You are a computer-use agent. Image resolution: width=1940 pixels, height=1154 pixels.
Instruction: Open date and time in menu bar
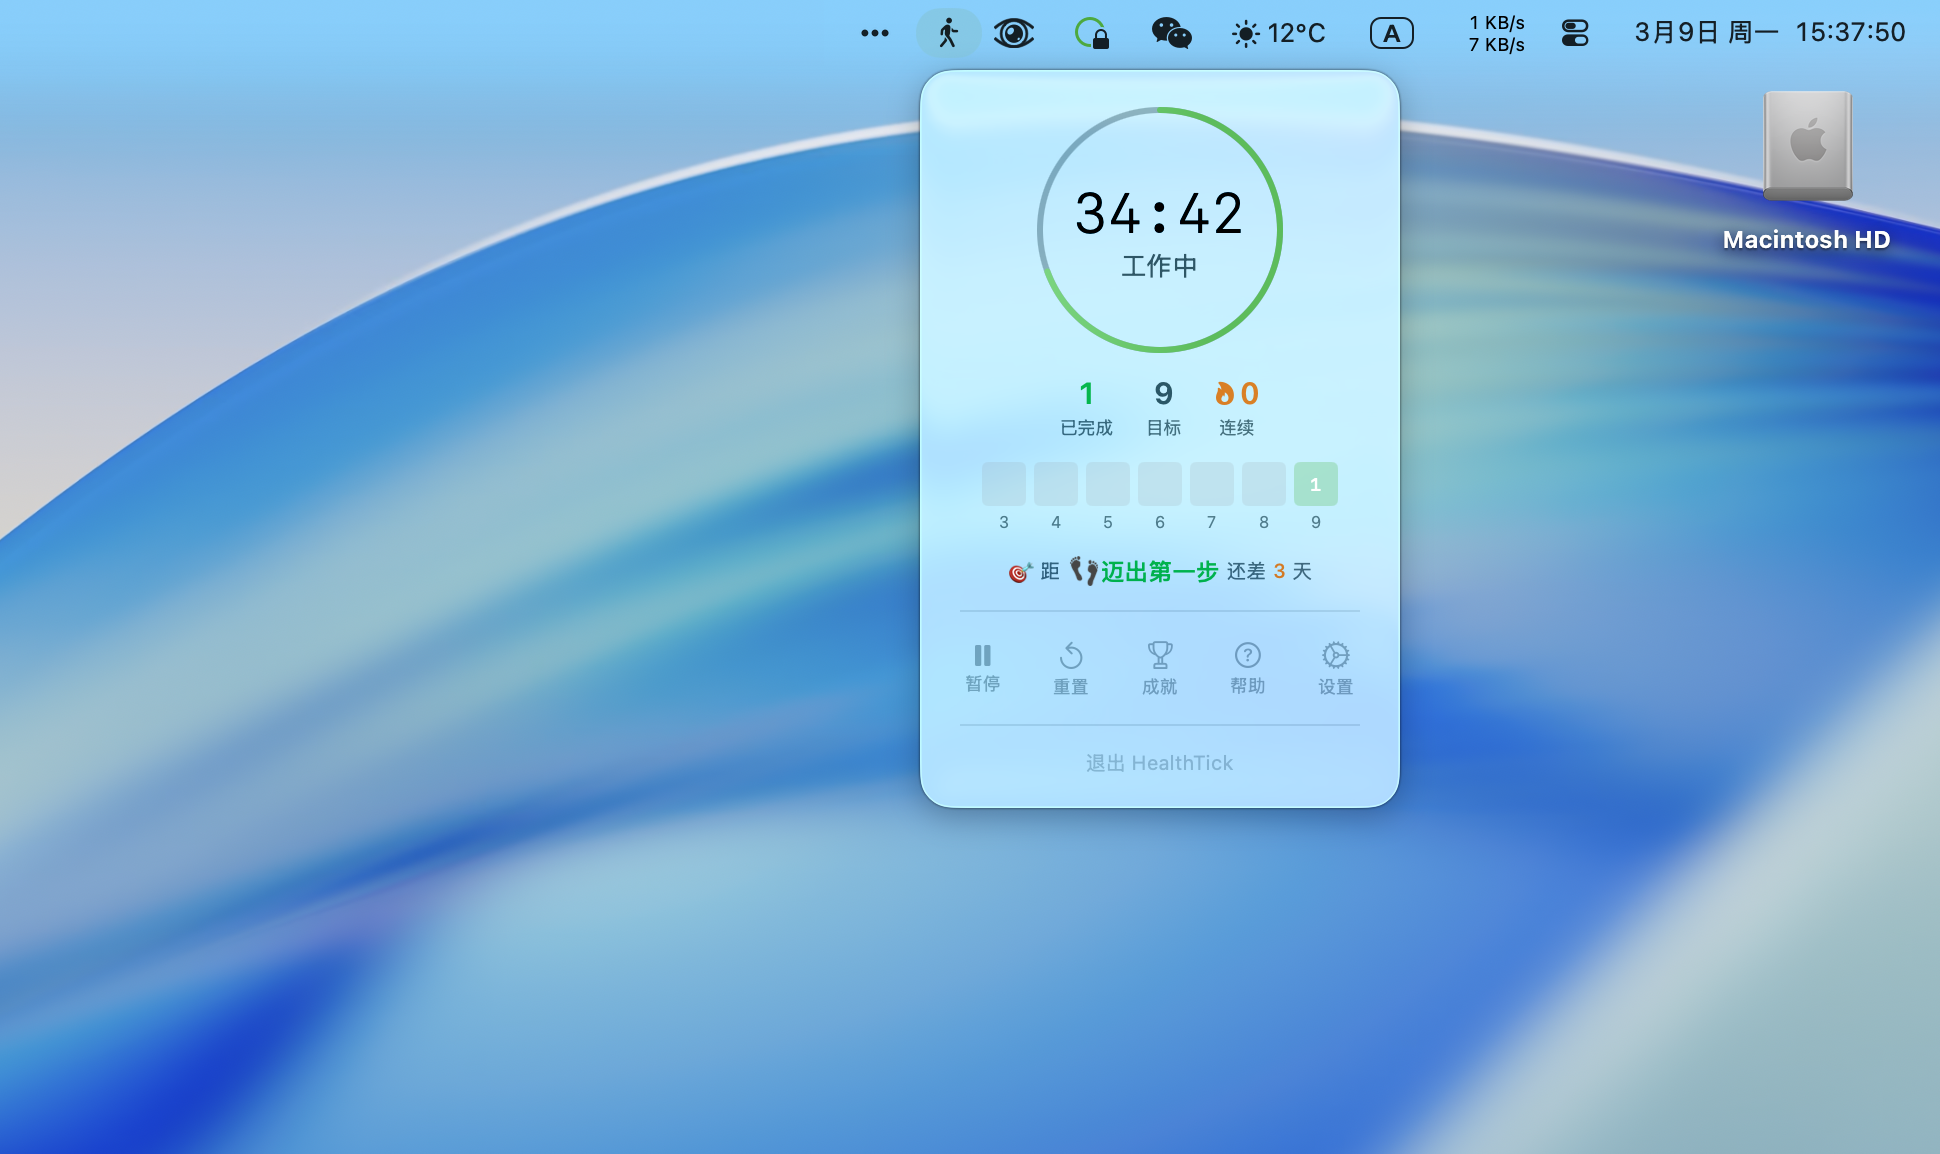1769,33
